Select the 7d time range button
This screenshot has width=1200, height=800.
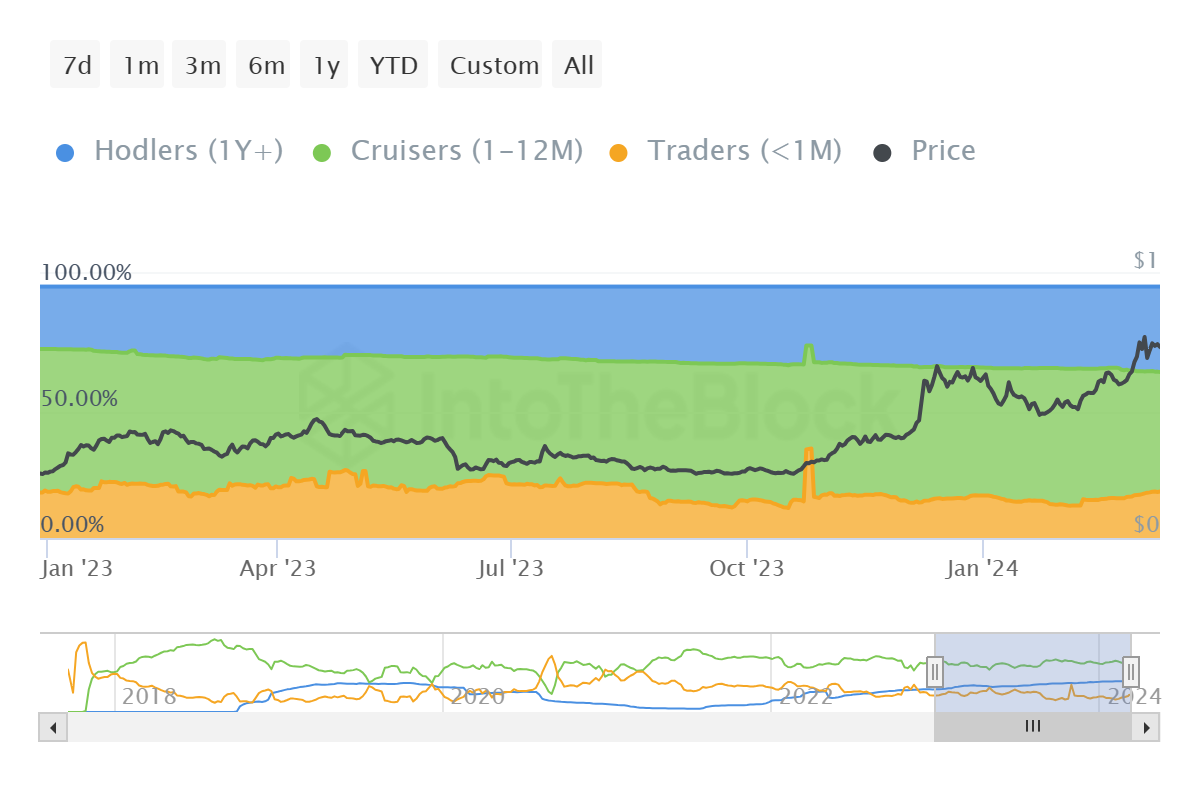tap(76, 65)
